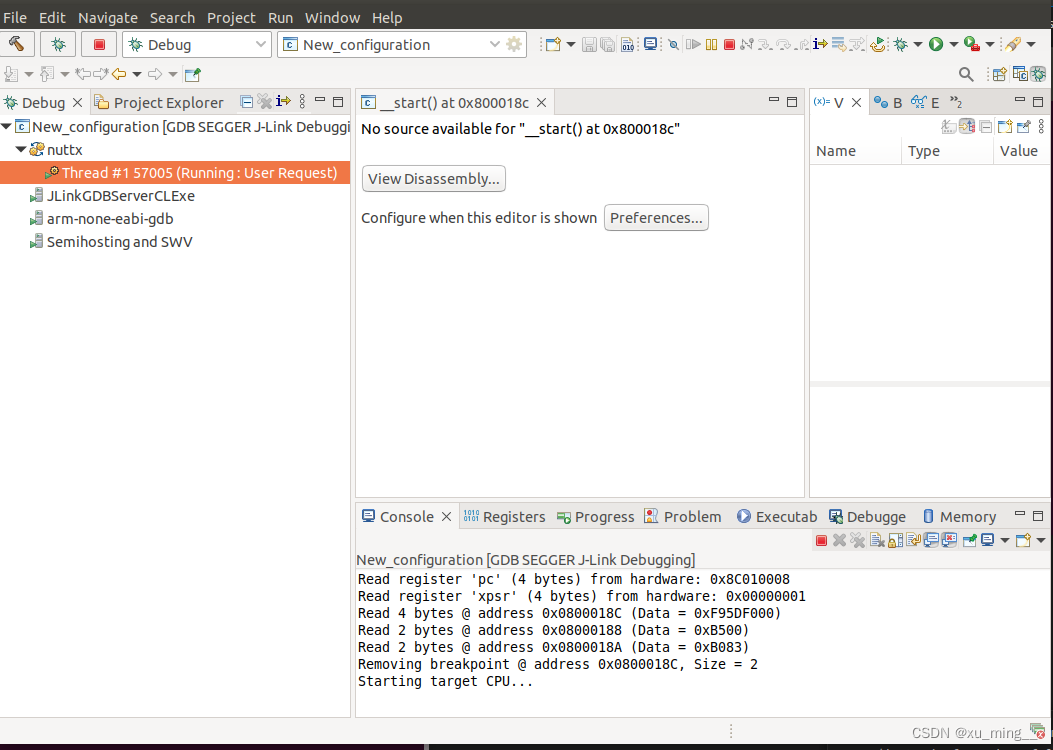The height and width of the screenshot is (750, 1053).
Task: Toggle word wrap in Console output
Action: [913, 539]
